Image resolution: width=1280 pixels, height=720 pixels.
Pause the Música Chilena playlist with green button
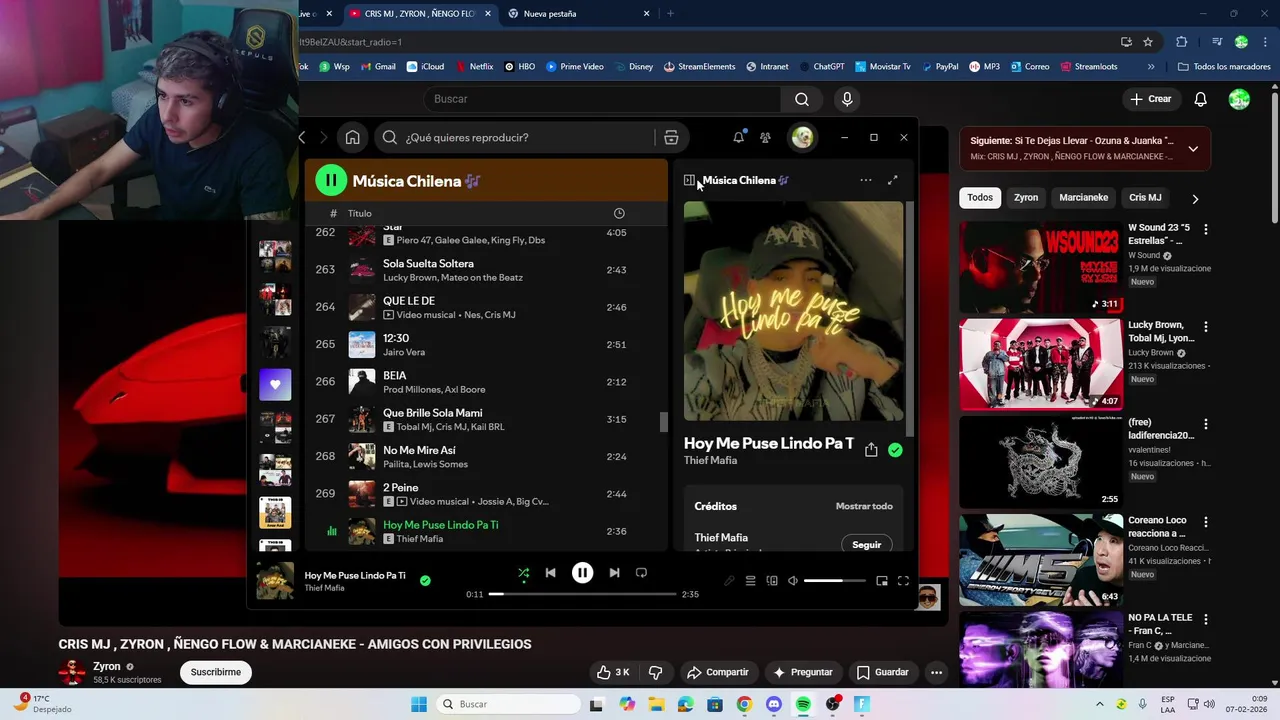click(x=330, y=181)
